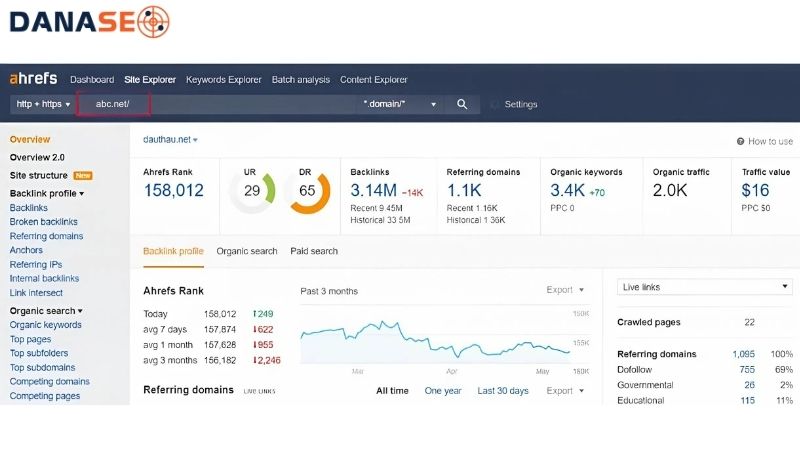Open Organic keywords in the sidebar
Screen dimensions: 800x450
(x=45, y=324)
